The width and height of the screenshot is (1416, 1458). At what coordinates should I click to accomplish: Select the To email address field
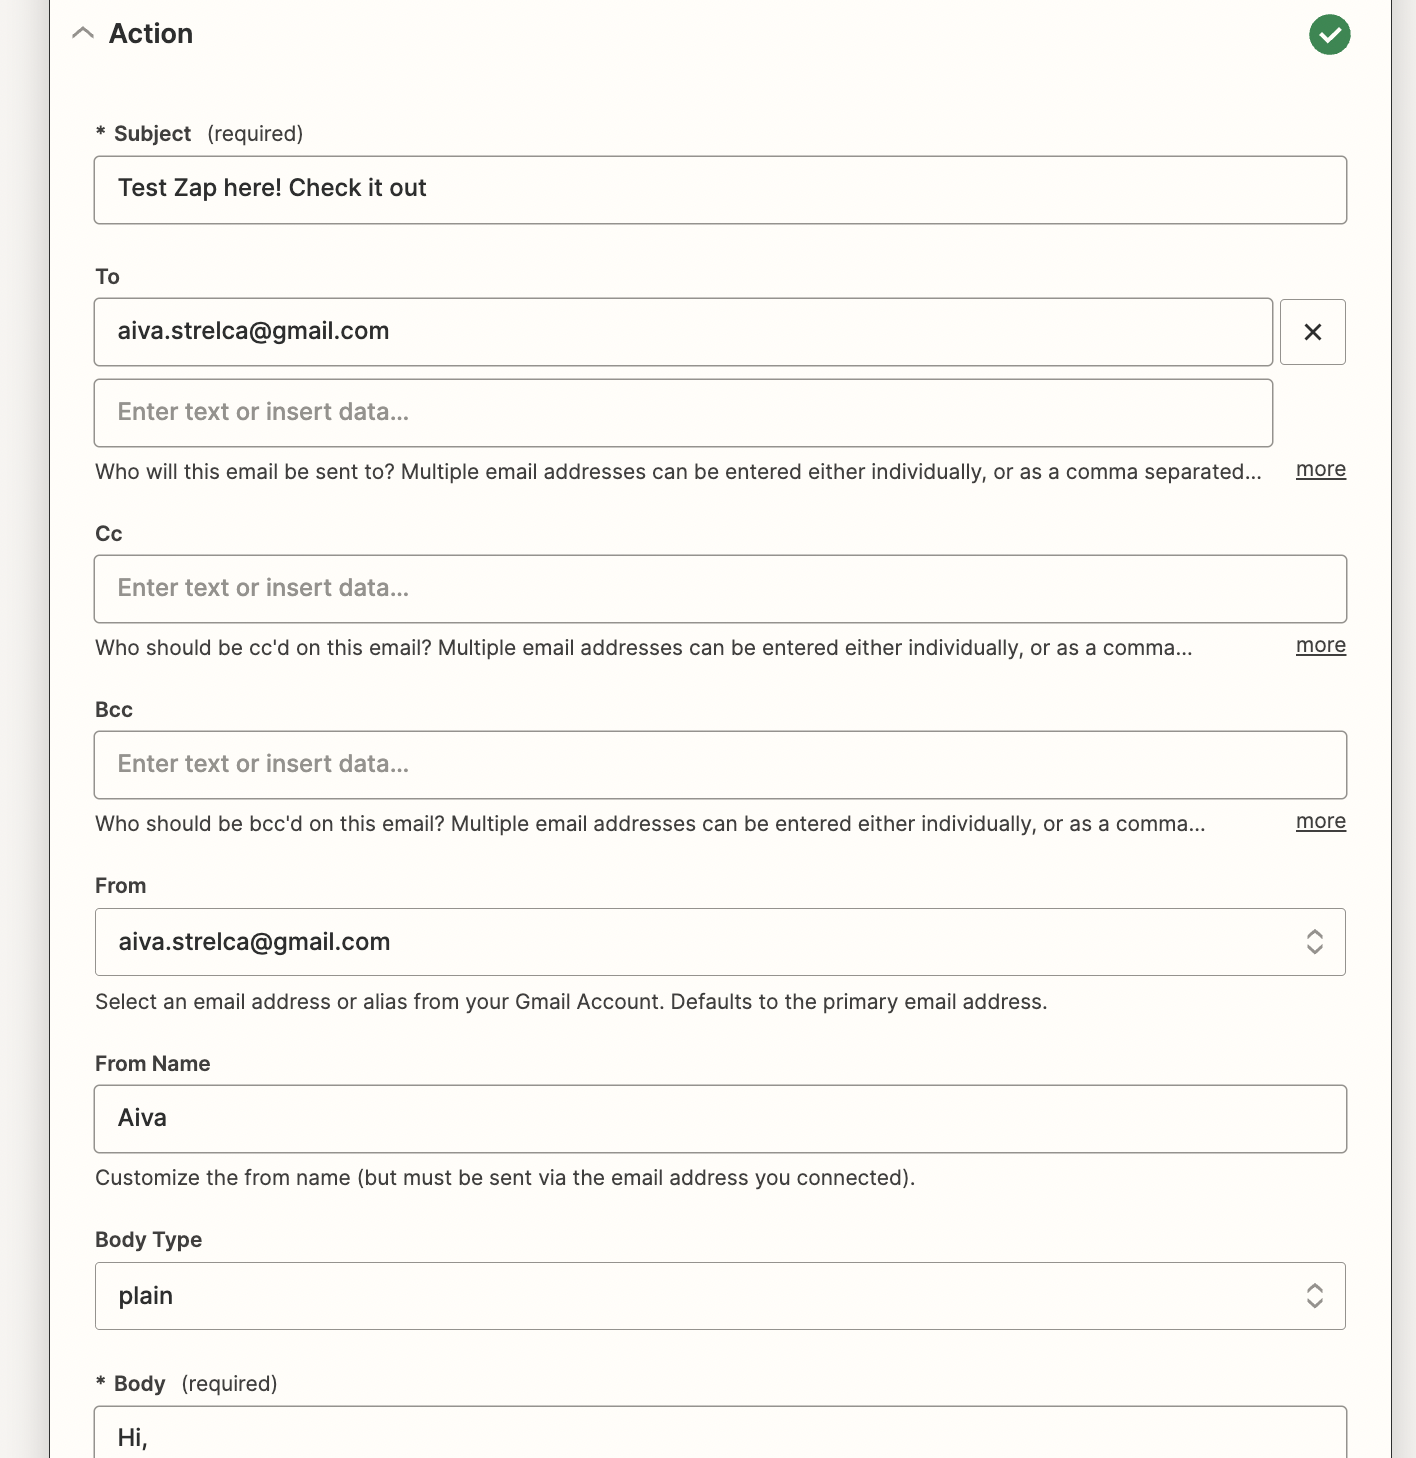[683, 331]
